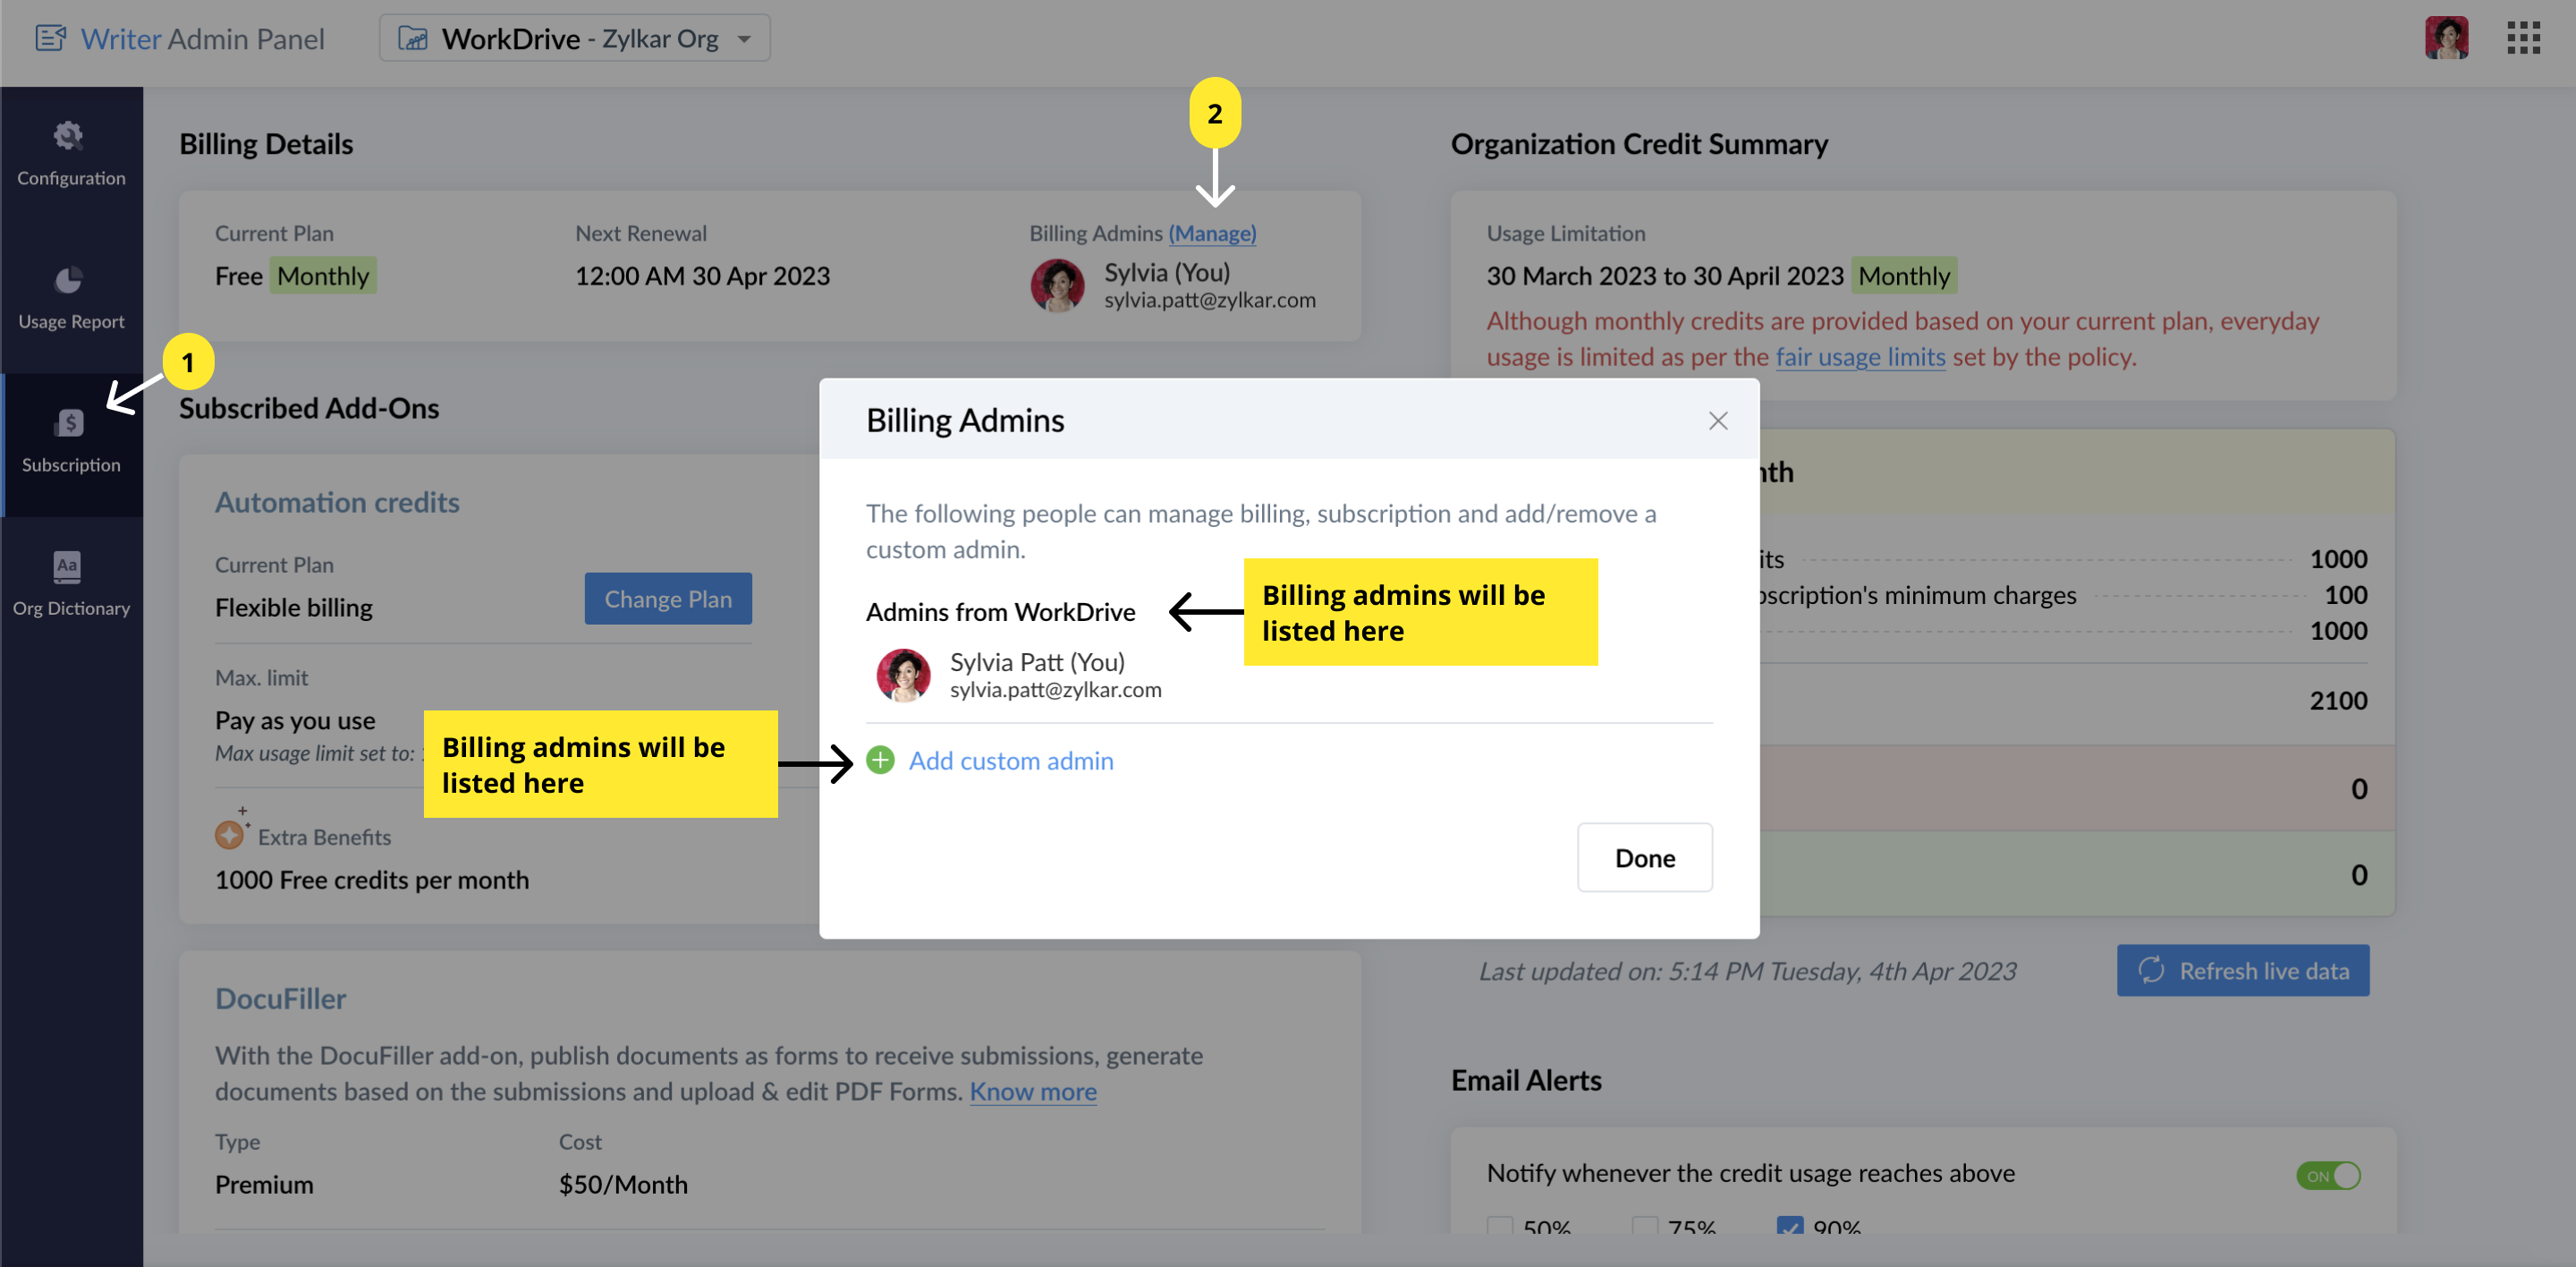This screenshot has width=2576, height=1267.
Task: Click the Refresh live data button
Action: point(2242,970)
